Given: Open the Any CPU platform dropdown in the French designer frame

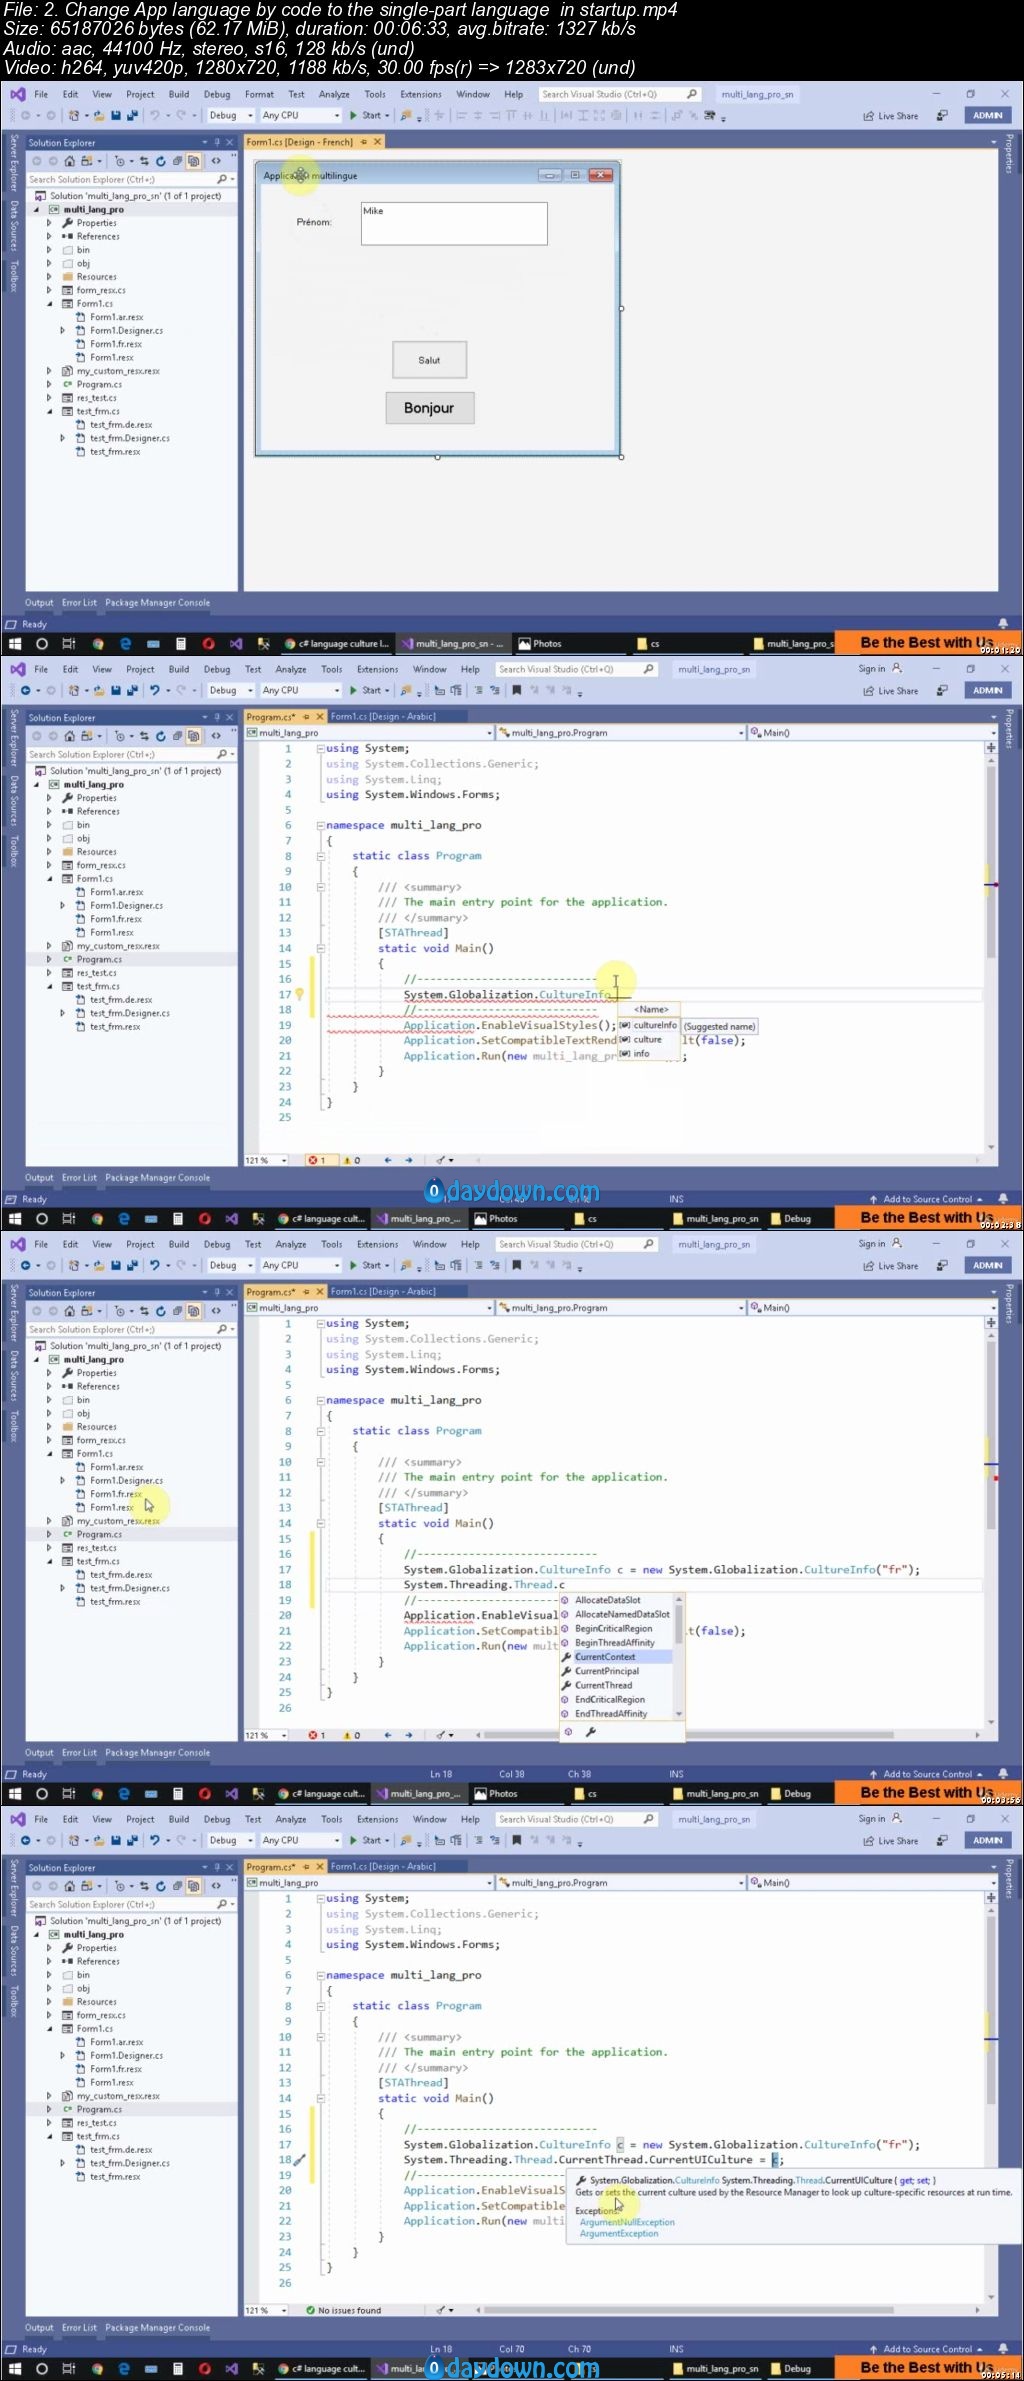Looking at the screenshot, I should click(300, 116).
